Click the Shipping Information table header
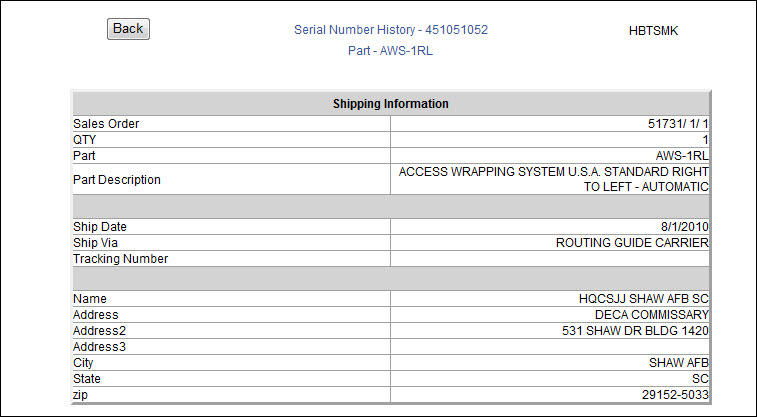Image resolution: width=757 pixels, height=417 pixels. click(391, 104)
